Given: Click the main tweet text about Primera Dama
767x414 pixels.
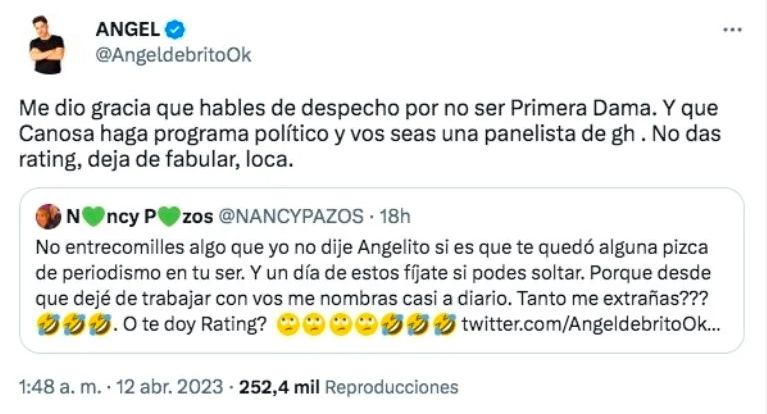Looking at the screenshot, I should (x=380, y=132).
